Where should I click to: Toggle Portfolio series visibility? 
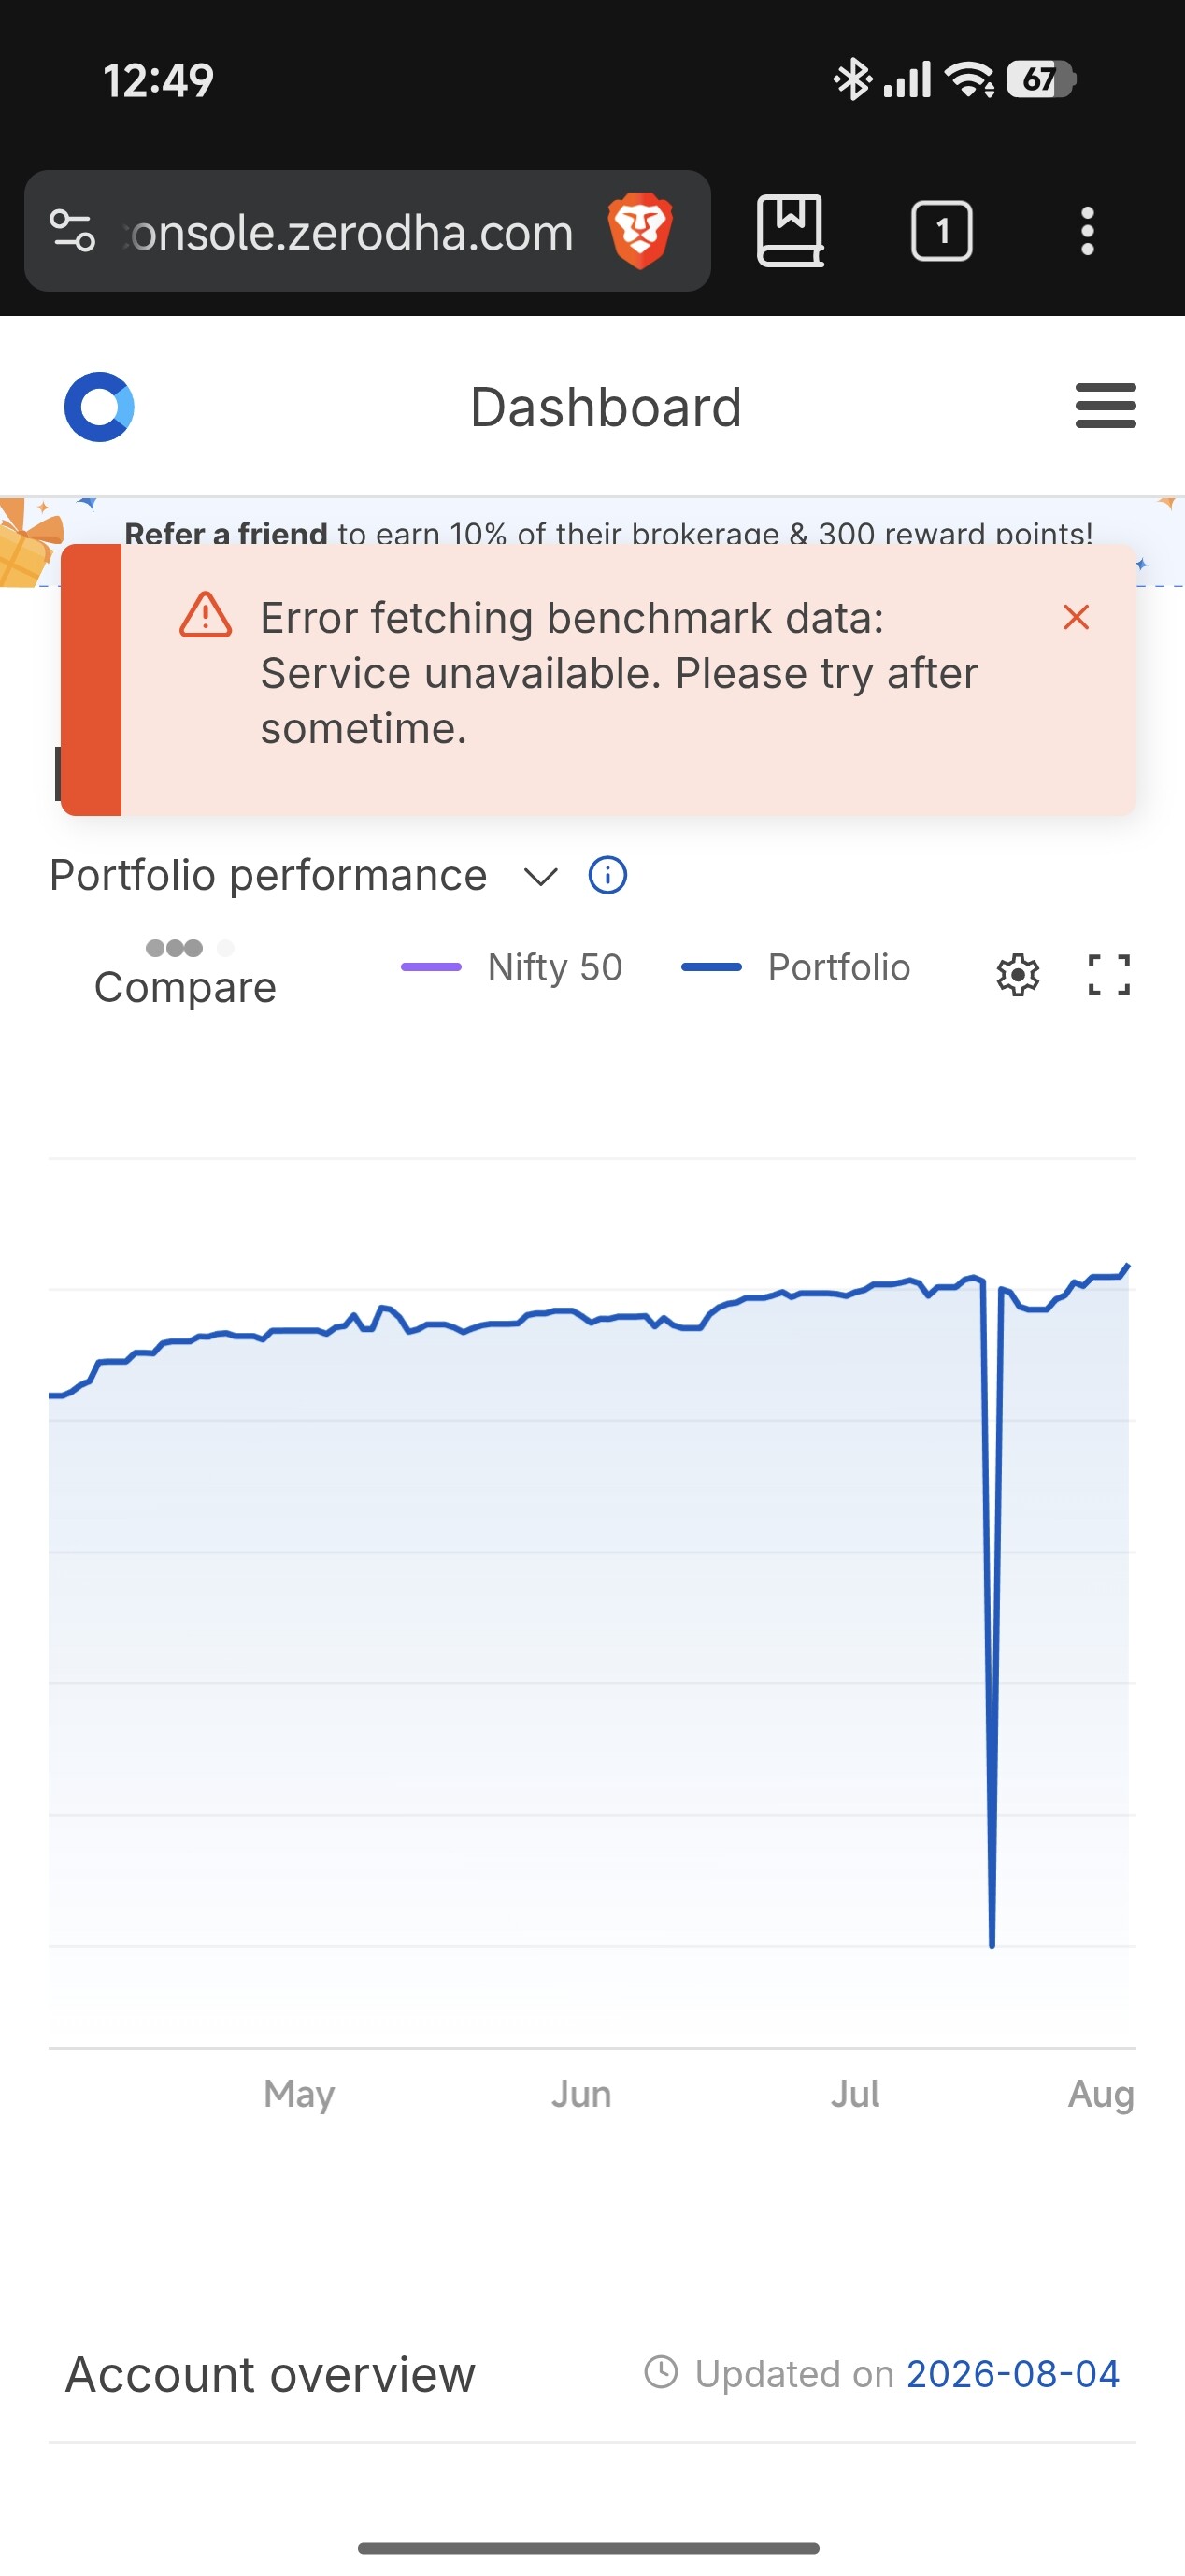point(796,967)
